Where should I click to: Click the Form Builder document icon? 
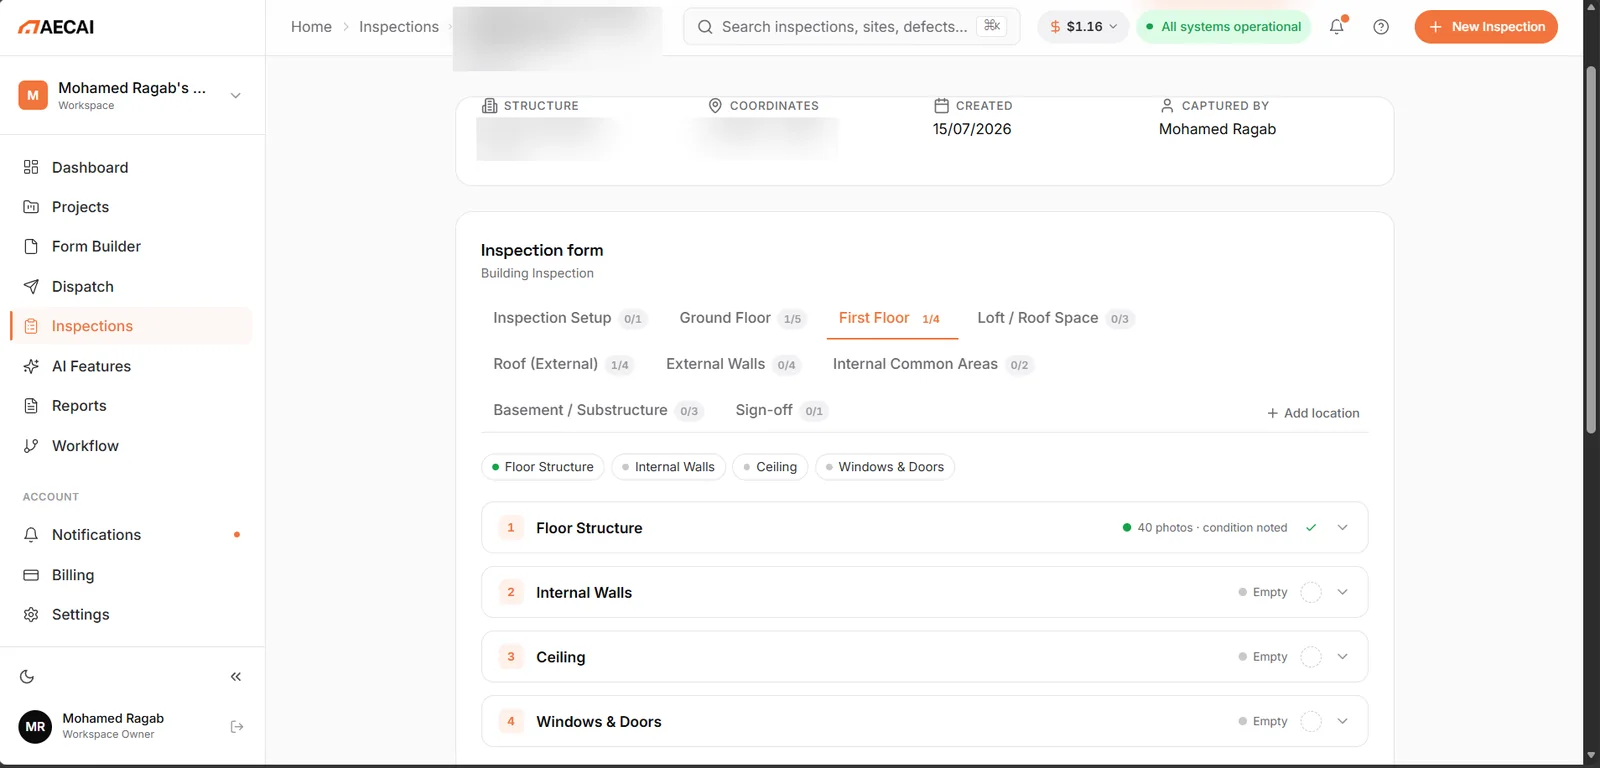click(31, 246)
